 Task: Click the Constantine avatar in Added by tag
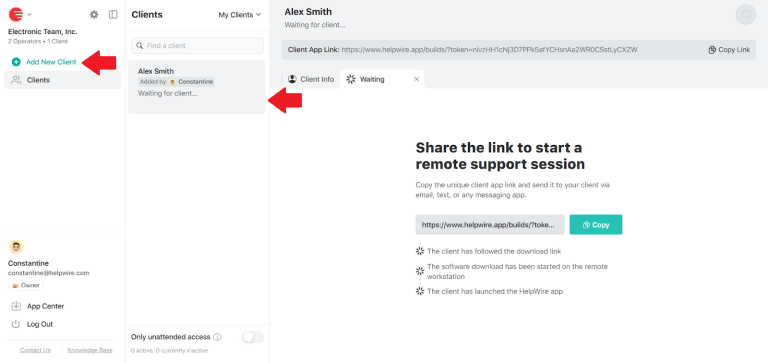point(172,82)
